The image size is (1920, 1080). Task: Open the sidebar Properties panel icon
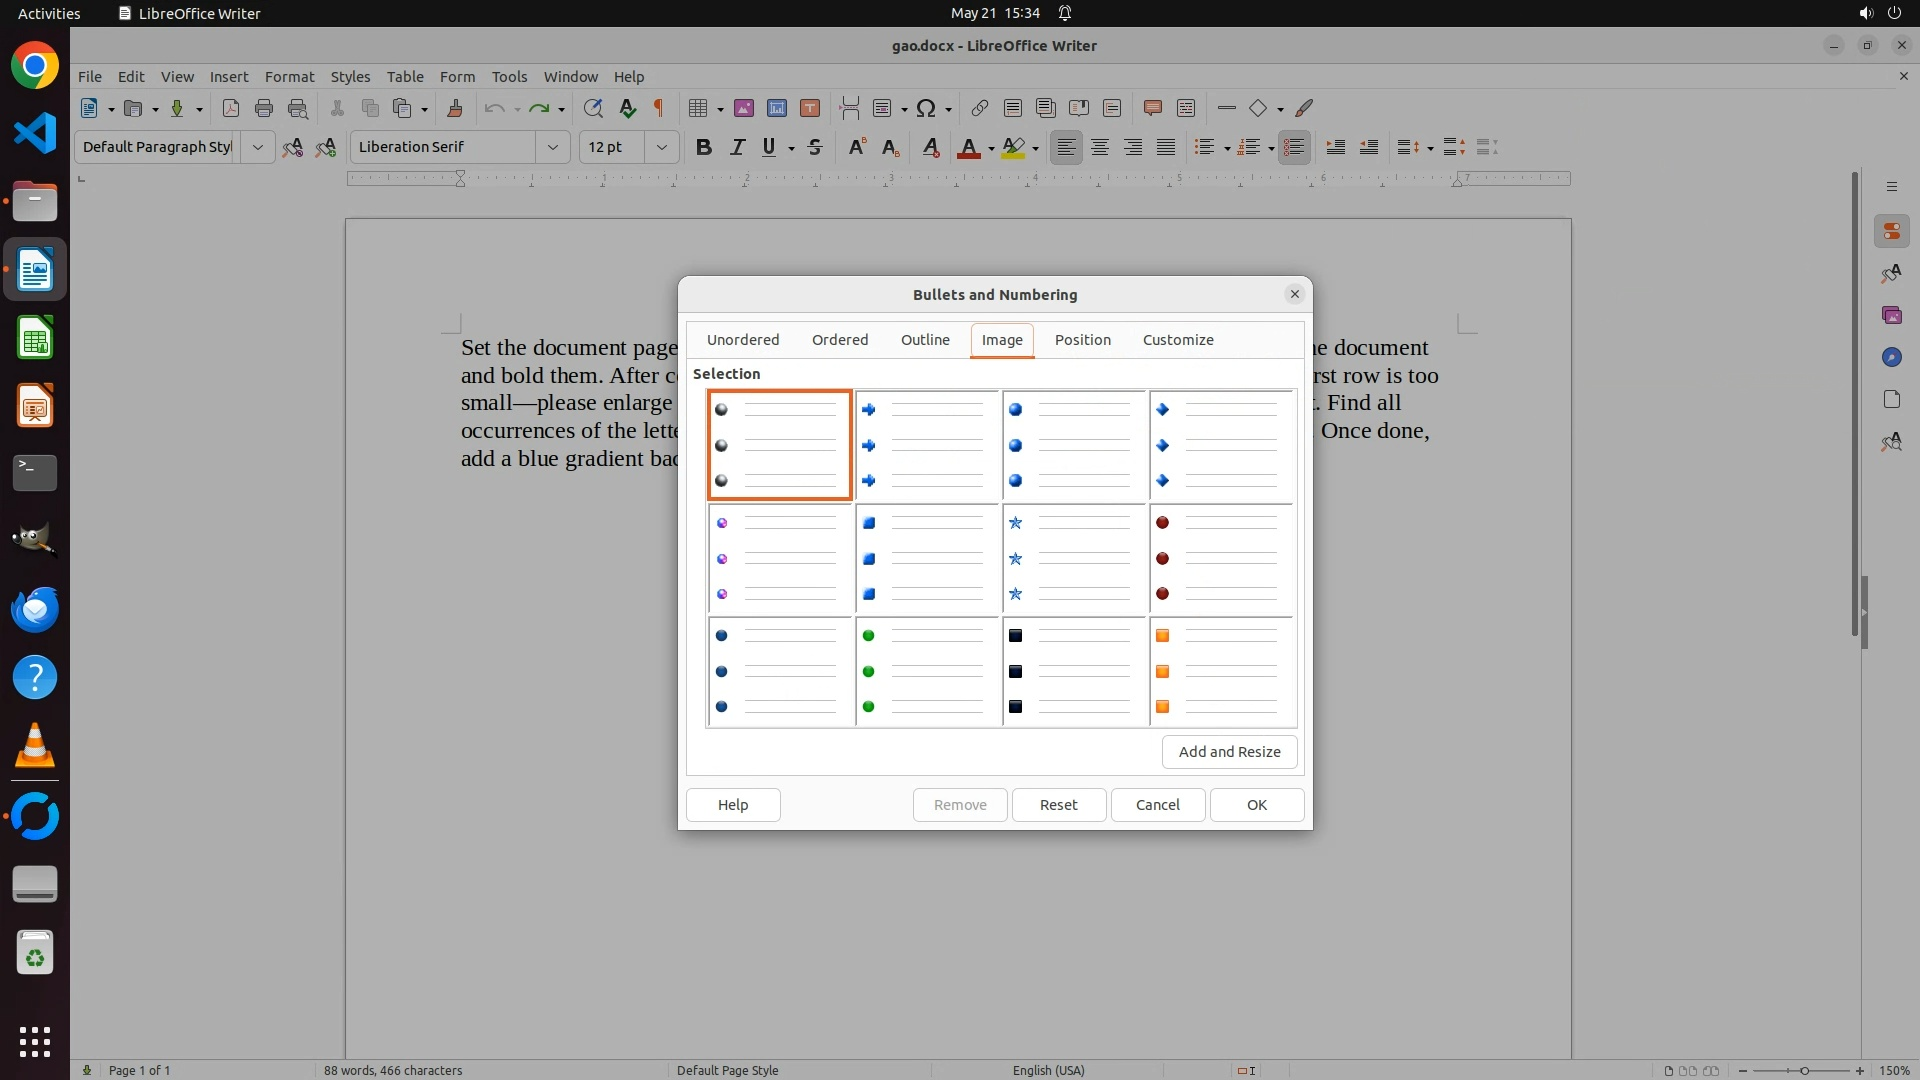click(x=1891, y=232)
